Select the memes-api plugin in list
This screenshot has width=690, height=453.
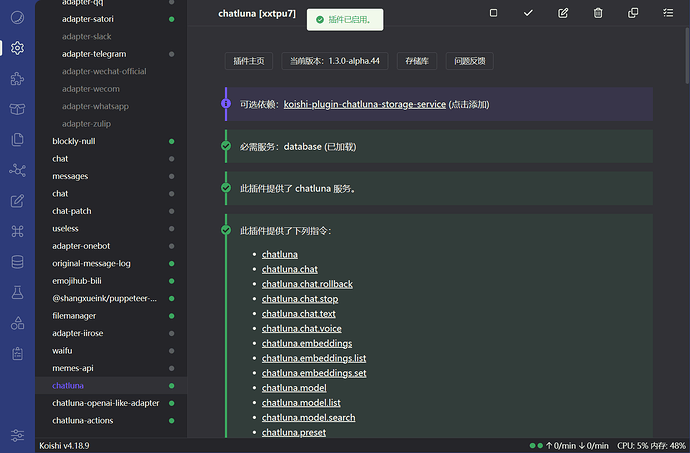coord(75,368)
